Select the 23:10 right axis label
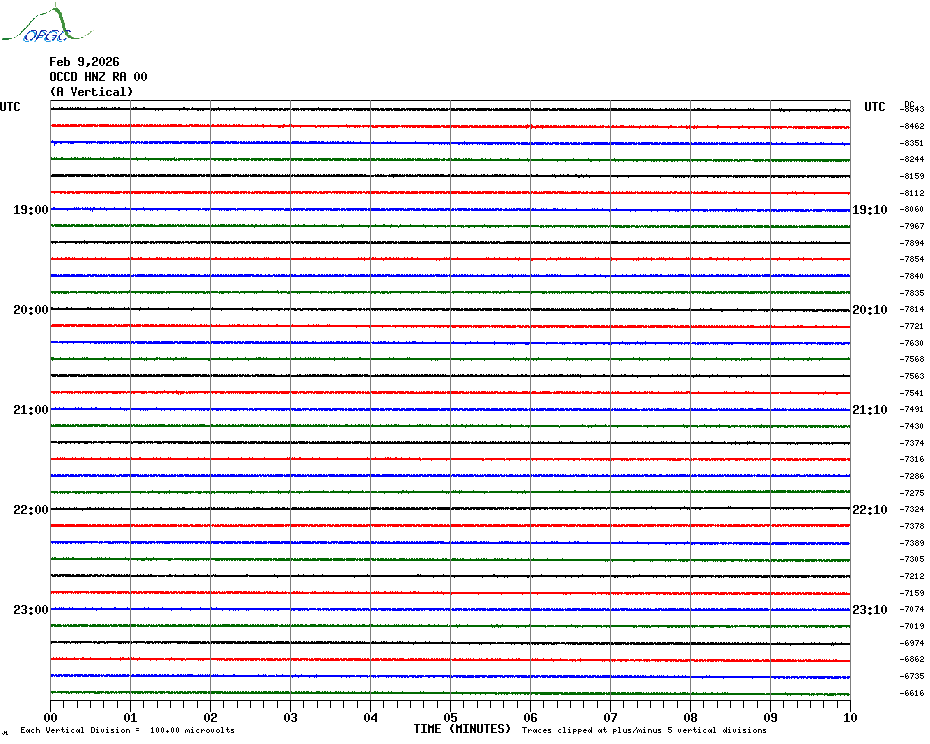This screenshot has height=744, width=930. [869, 610]
